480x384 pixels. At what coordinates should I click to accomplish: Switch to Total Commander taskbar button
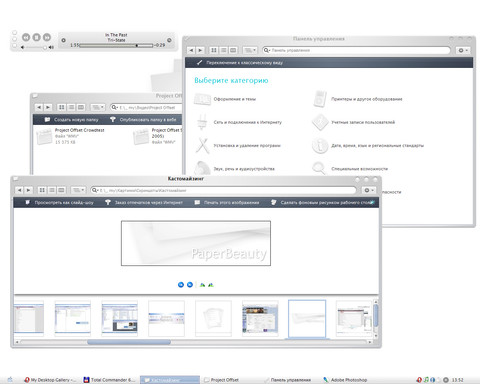click(109, 380)
